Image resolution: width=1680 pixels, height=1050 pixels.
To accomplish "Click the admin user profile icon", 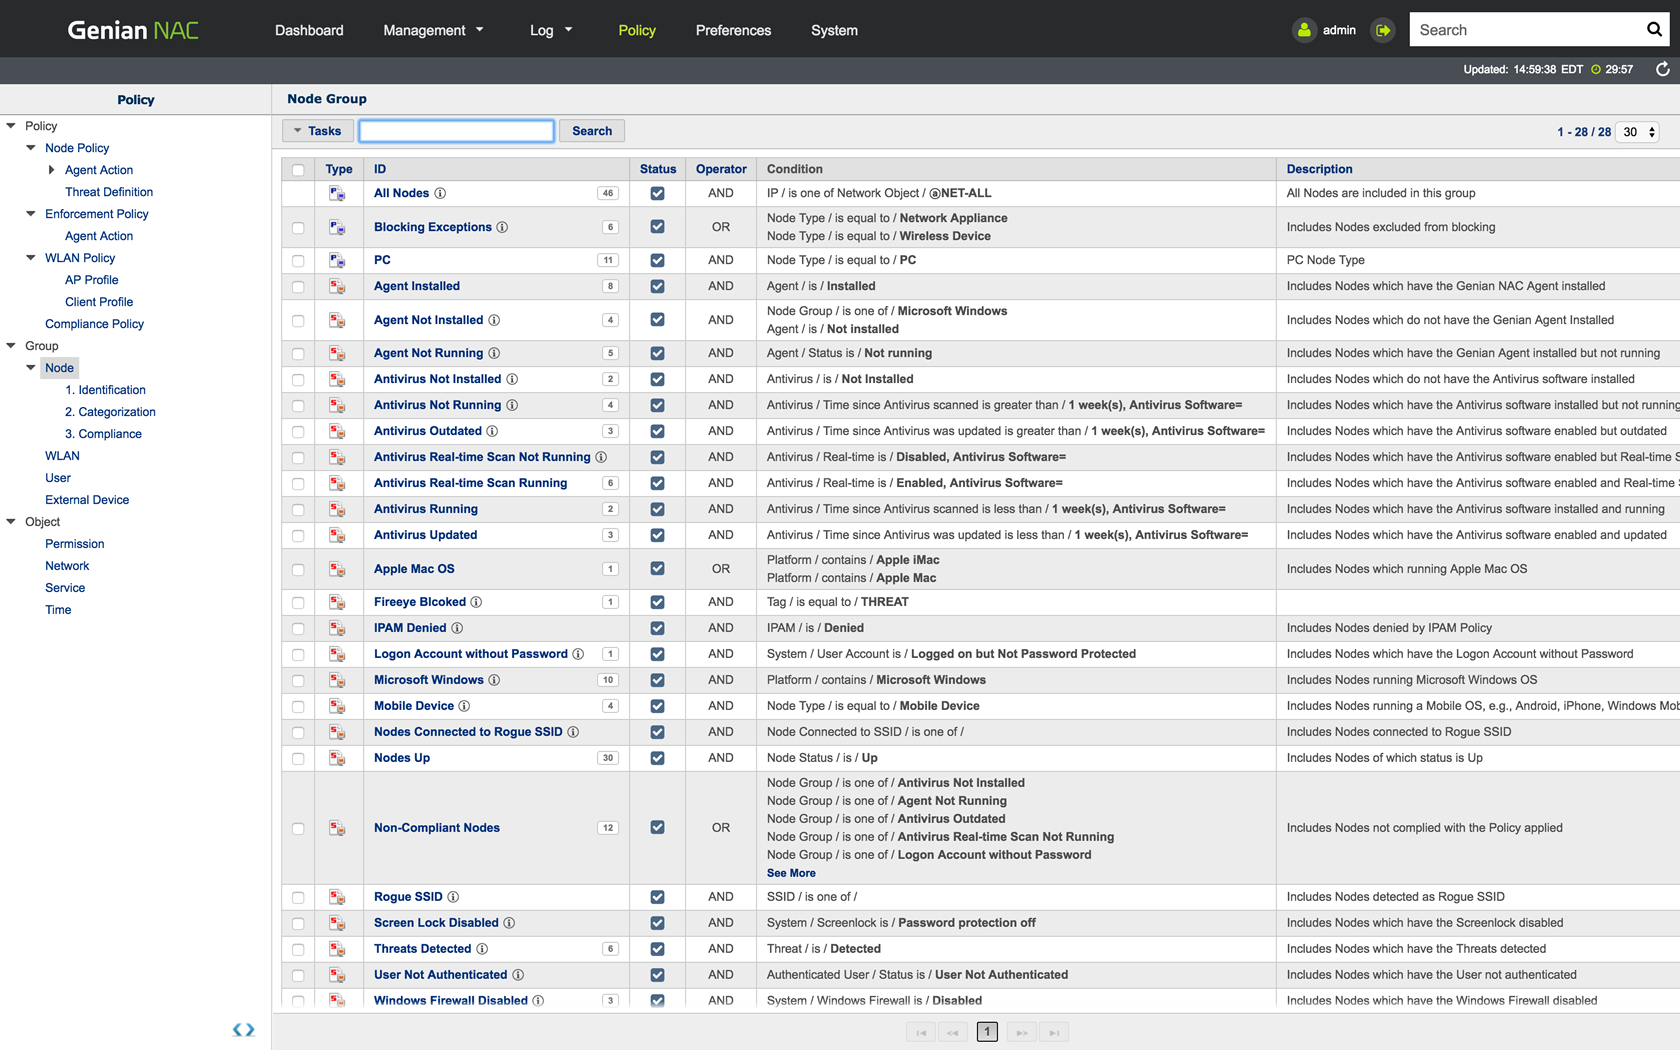I will tap(1303, 30).
